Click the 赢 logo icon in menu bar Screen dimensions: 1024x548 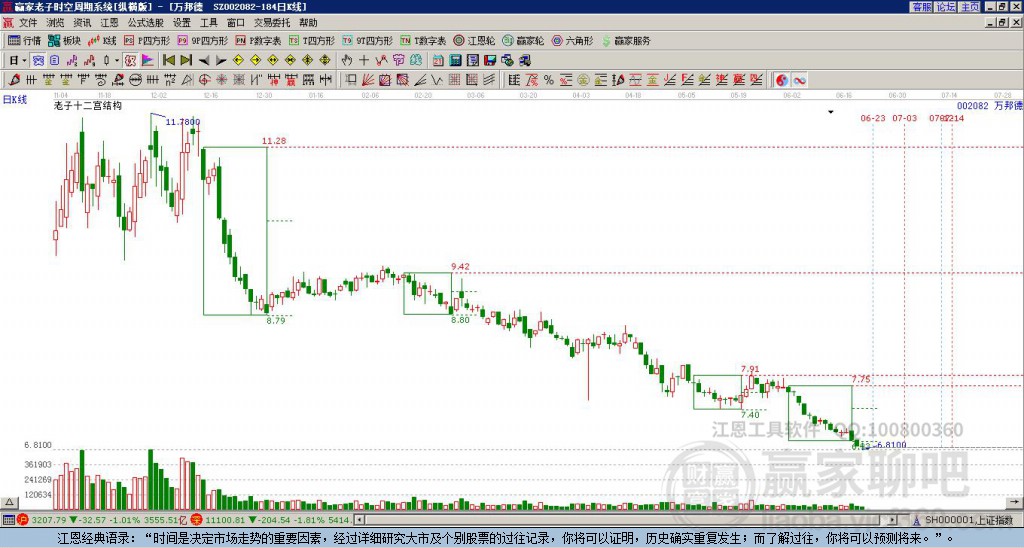coord(8,23)
